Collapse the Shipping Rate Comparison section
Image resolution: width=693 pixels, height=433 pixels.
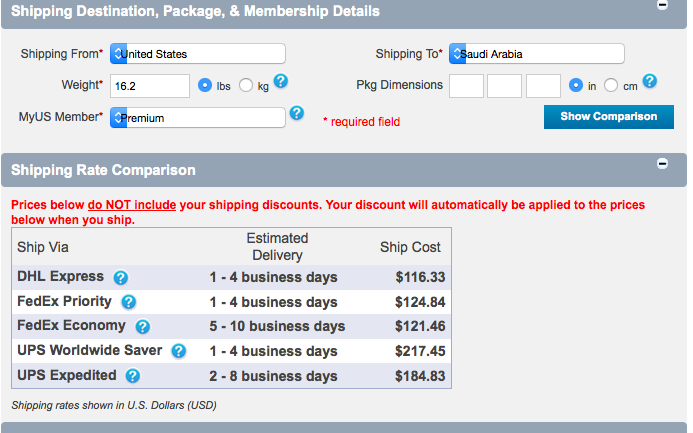pos(662,163)
